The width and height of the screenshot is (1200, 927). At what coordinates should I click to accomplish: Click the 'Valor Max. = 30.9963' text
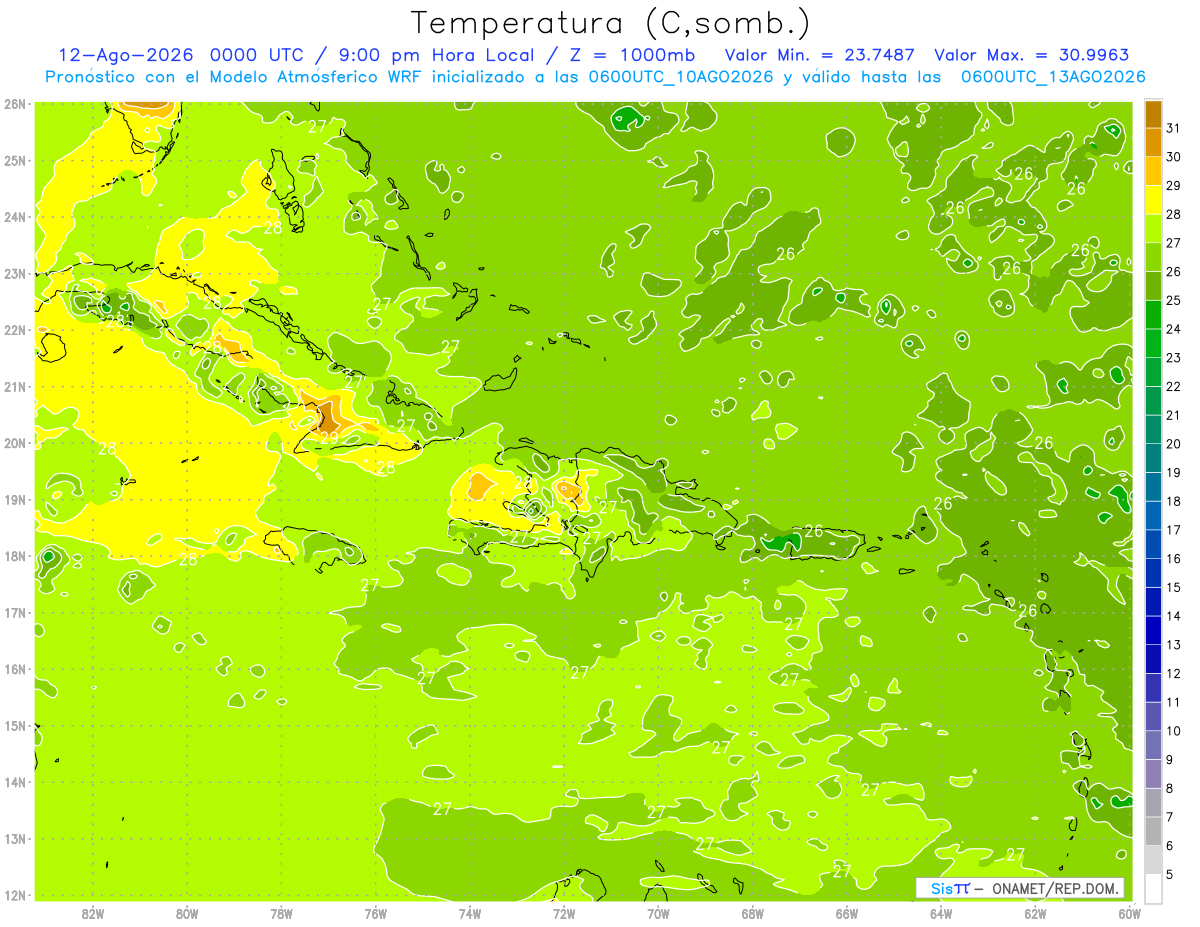1031,55
